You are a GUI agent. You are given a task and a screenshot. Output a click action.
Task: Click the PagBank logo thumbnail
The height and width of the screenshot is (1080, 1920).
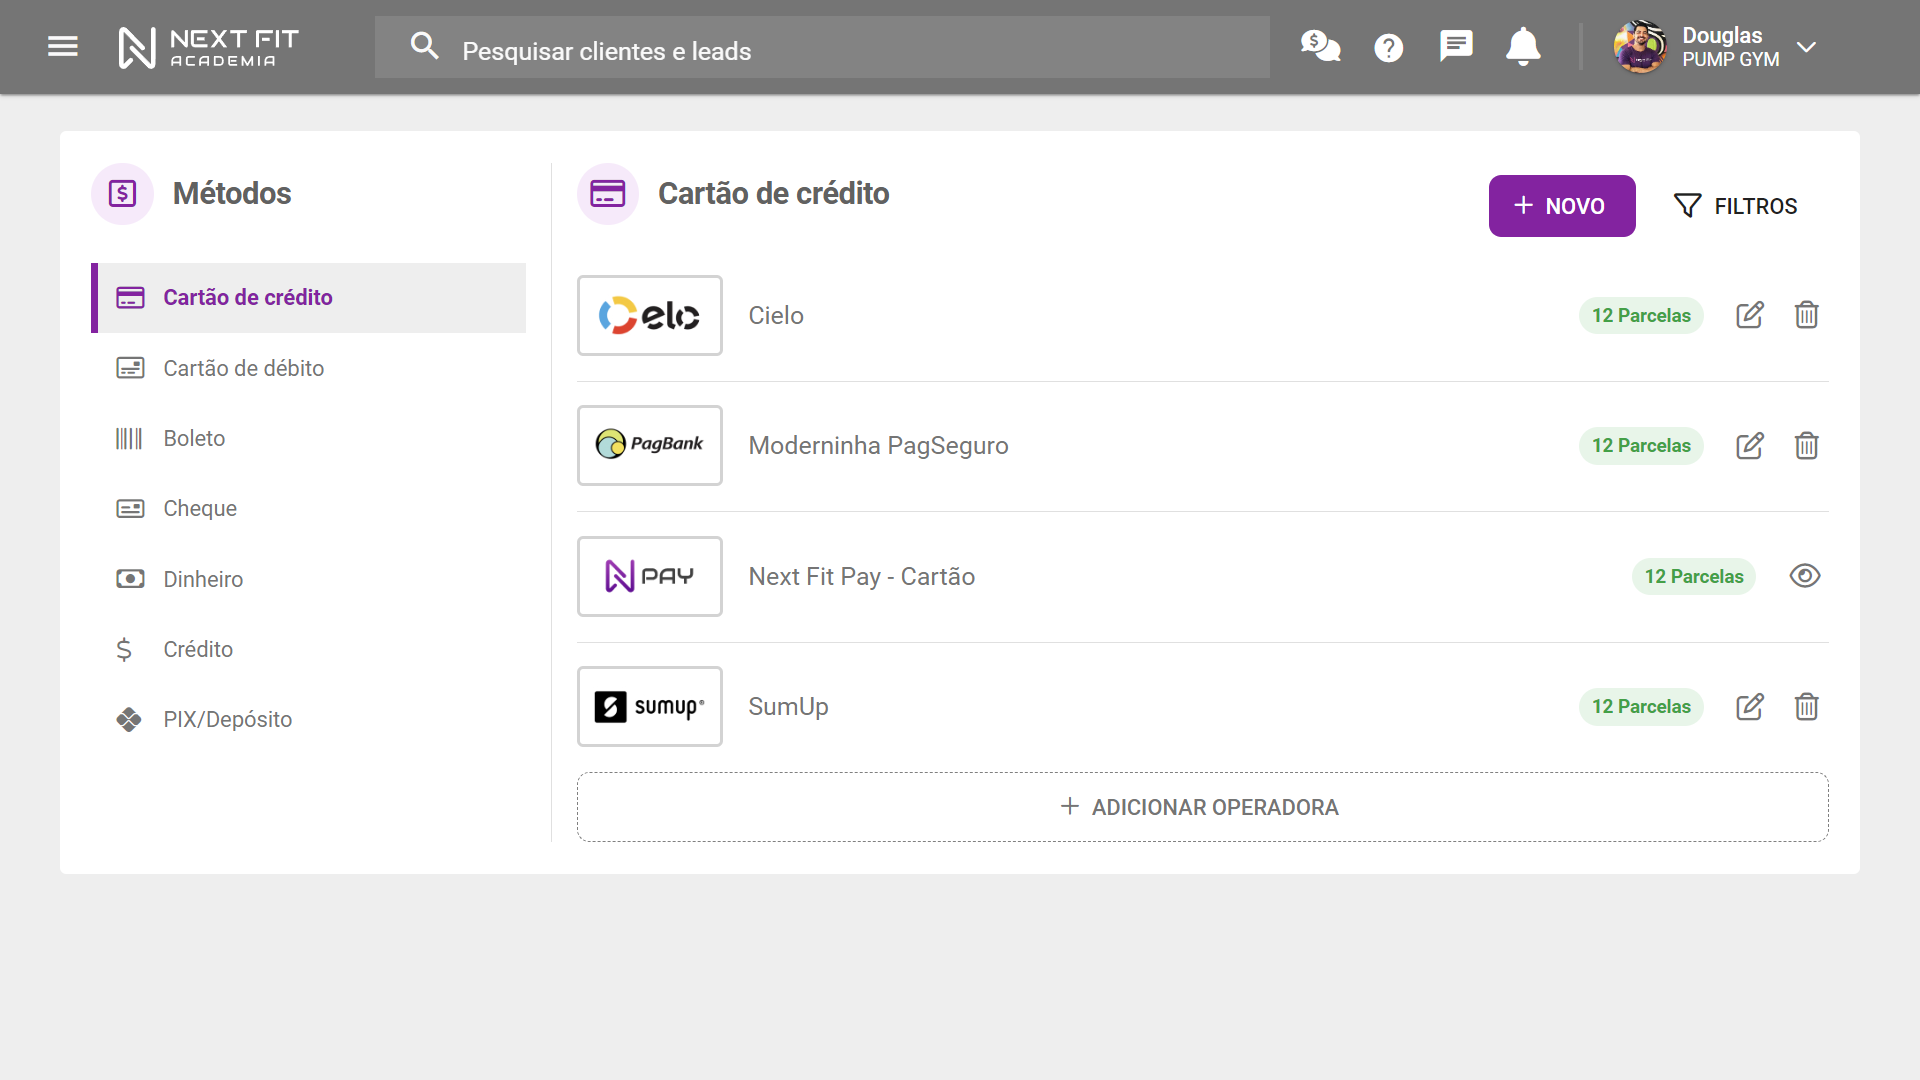[649, 445]
